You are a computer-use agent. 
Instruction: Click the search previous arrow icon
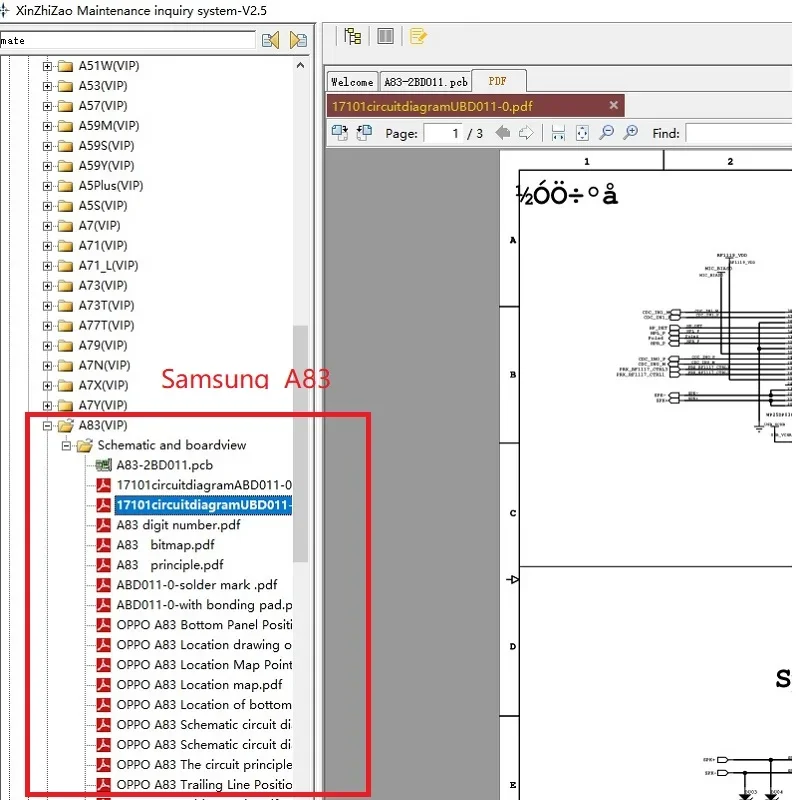[270, 40]
